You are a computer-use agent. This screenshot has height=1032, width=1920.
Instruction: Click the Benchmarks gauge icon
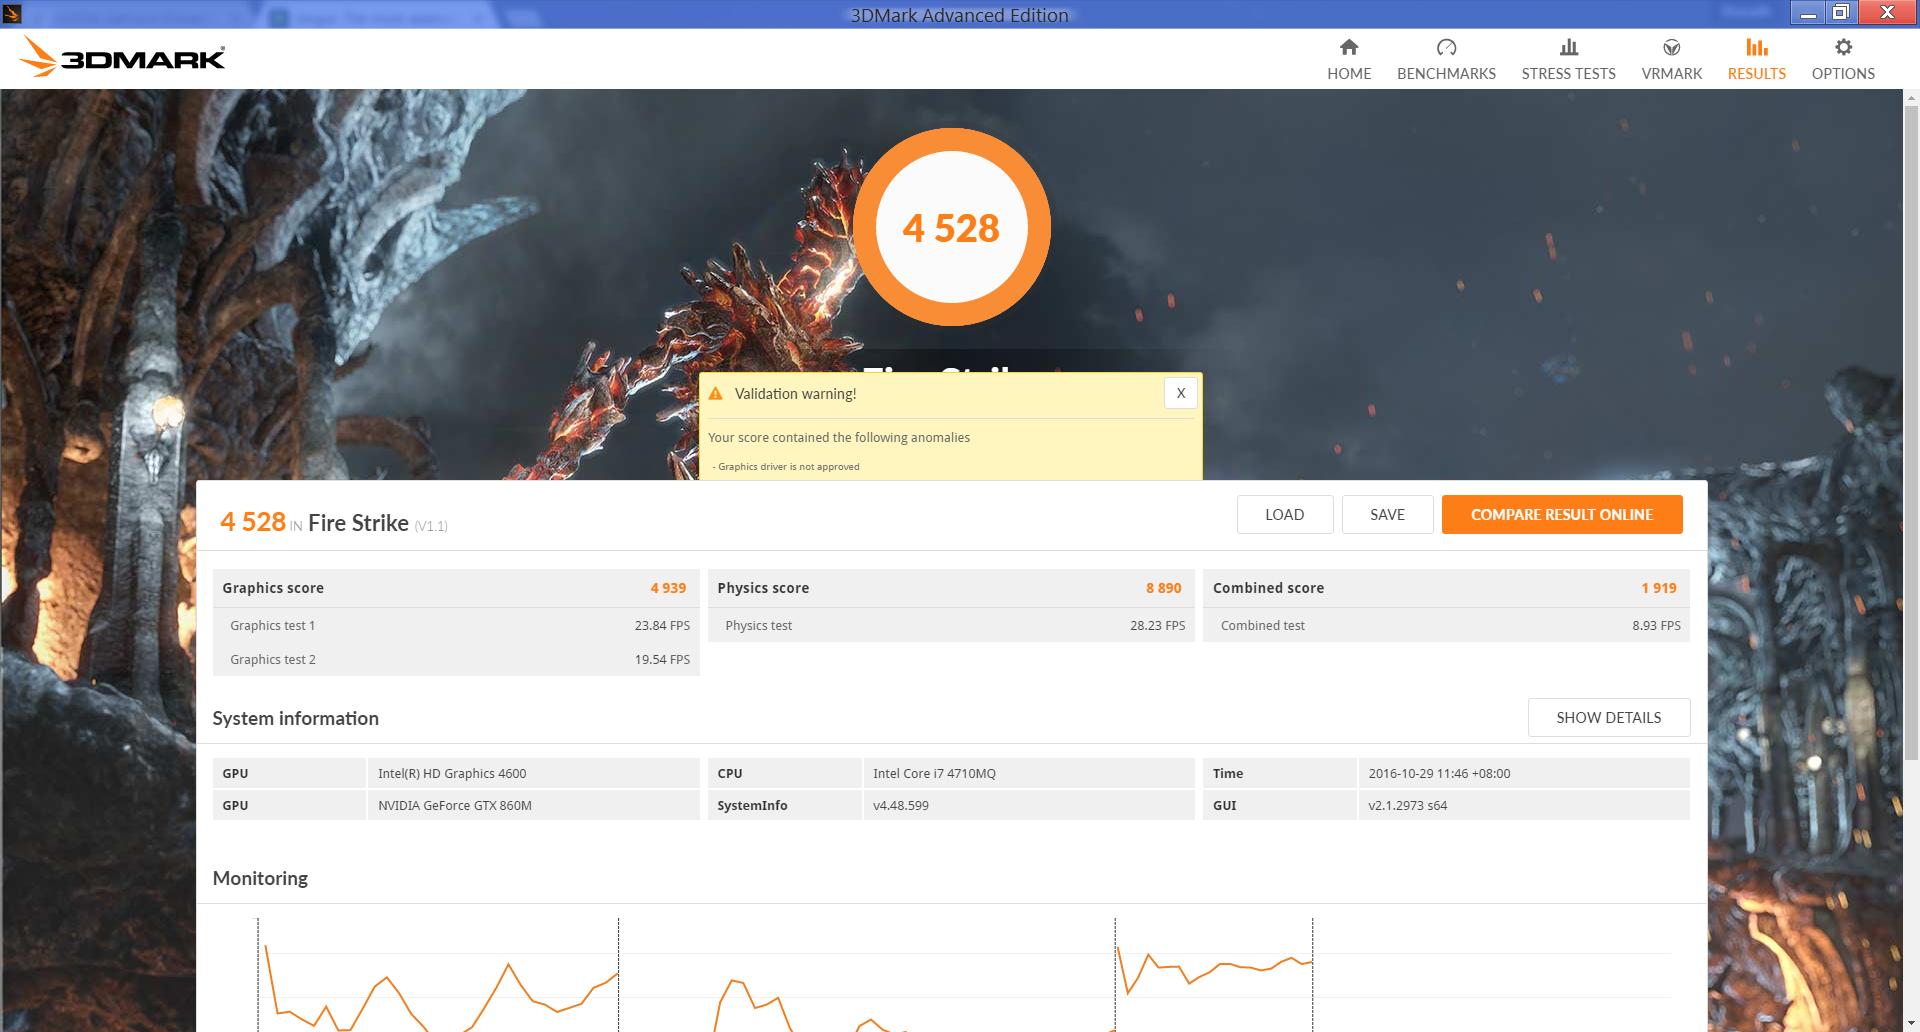point(1446,47)
